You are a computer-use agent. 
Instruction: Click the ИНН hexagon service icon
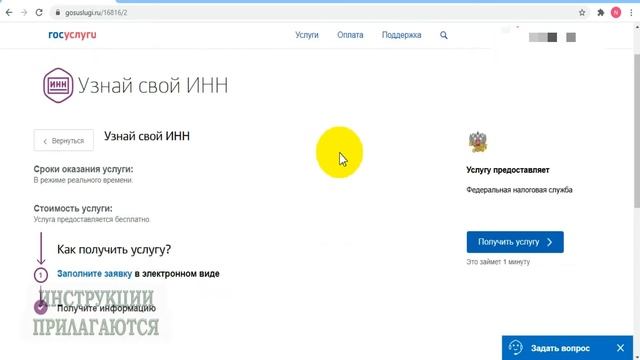tap(58, 85)
